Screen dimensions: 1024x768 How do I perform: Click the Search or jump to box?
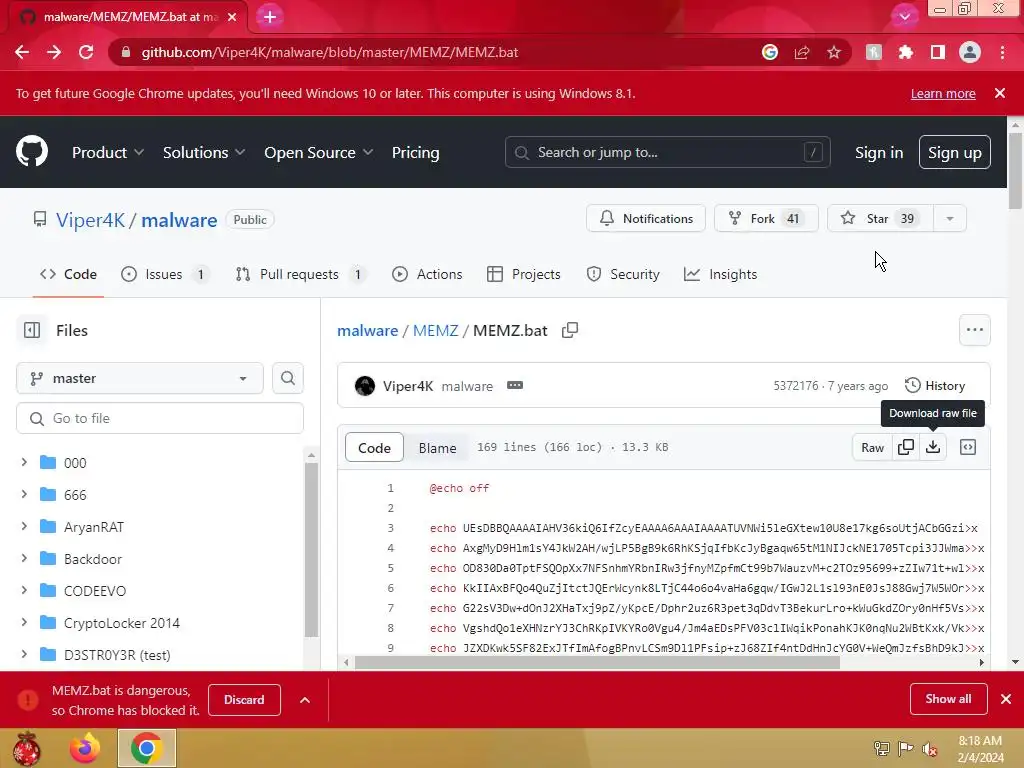pos(667,152)
